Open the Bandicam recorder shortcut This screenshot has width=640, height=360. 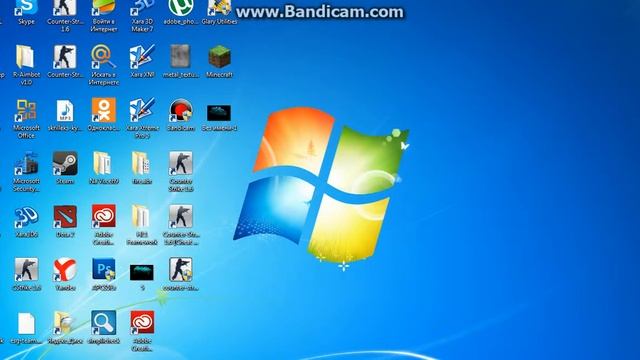[x=180, y=115]
